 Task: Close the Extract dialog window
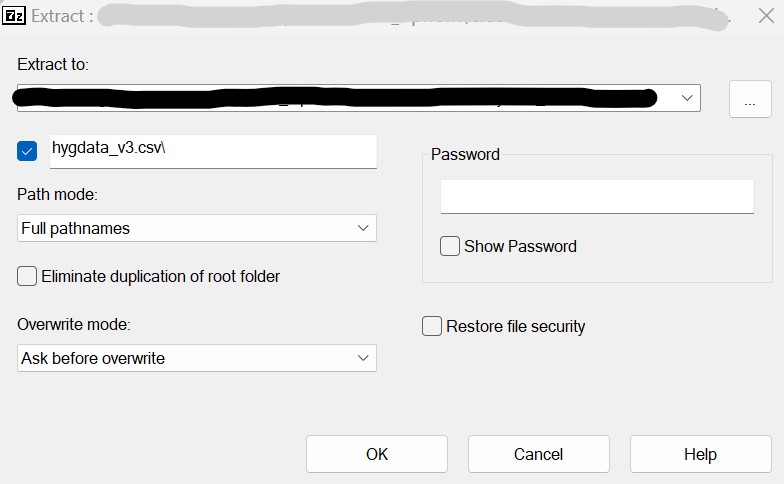click(x=765, y=16)
